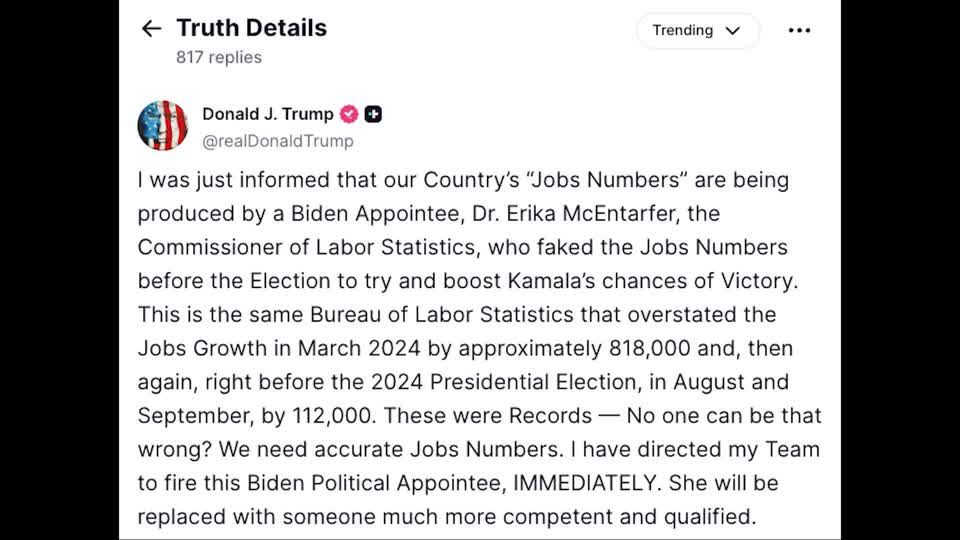Open the Donald J. Trump profile name
This screenshot has height=540, width=960.
tap(268, 114)
